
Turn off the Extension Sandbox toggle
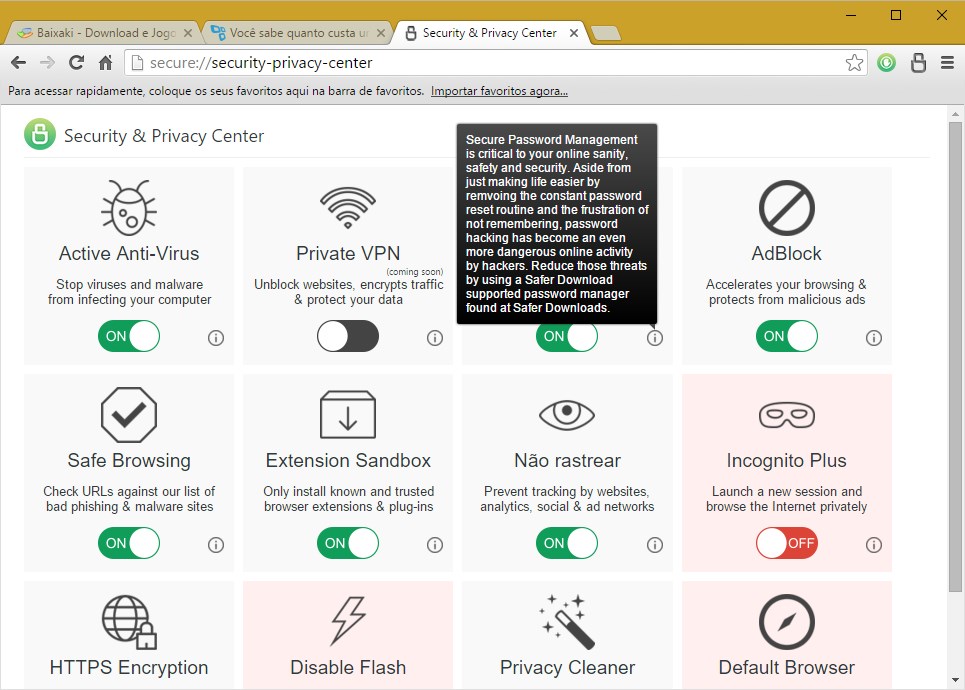point(348,543)
